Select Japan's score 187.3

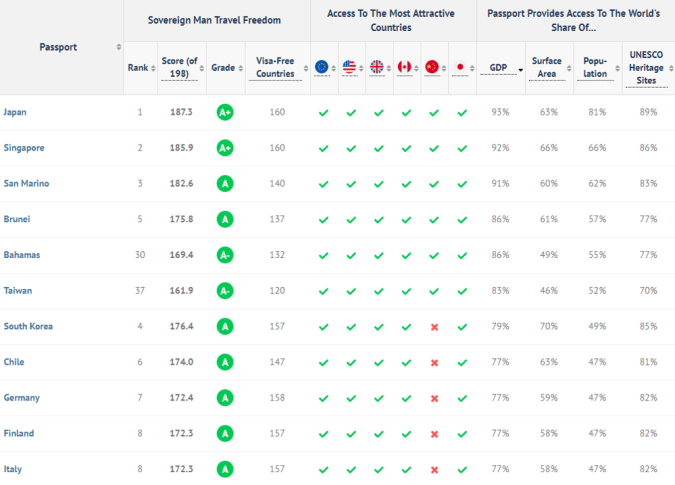181,112
